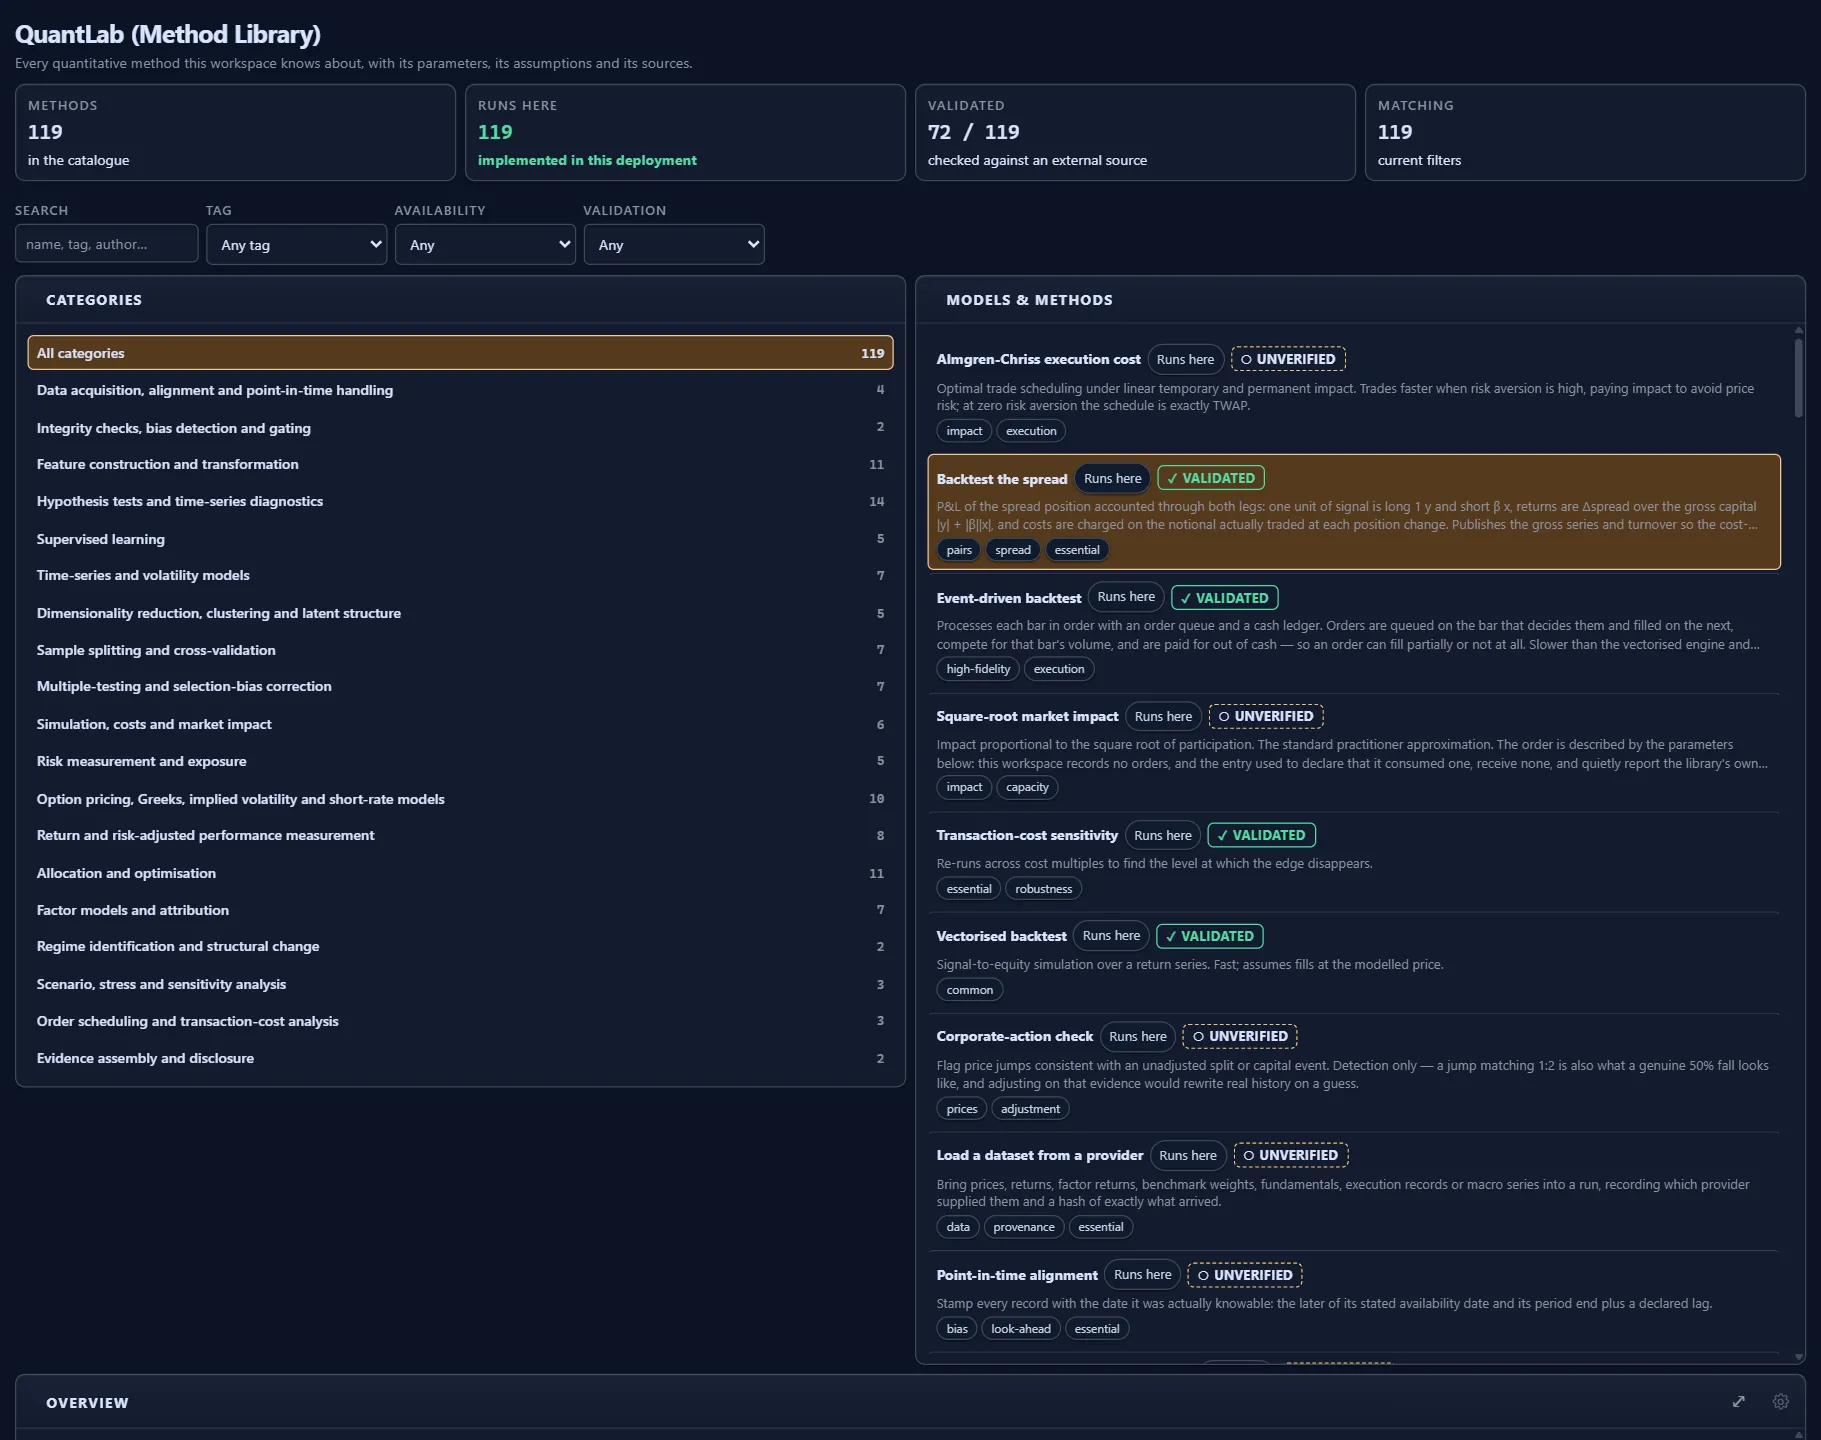This screenshot has height=1440, width=1821.
Task: Click the capacity tag chip
Action: coord(1027,787)
